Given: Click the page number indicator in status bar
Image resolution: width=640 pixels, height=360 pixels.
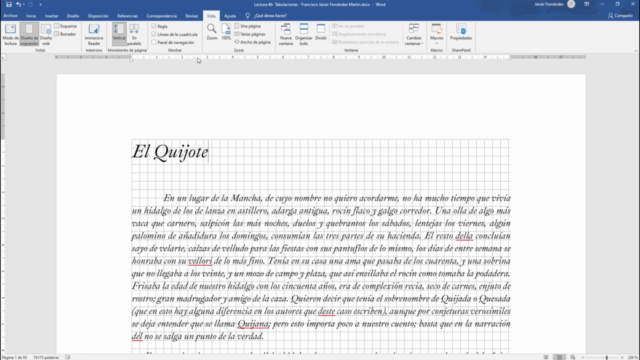Looking at the screenshot, I should coord(14,358).
